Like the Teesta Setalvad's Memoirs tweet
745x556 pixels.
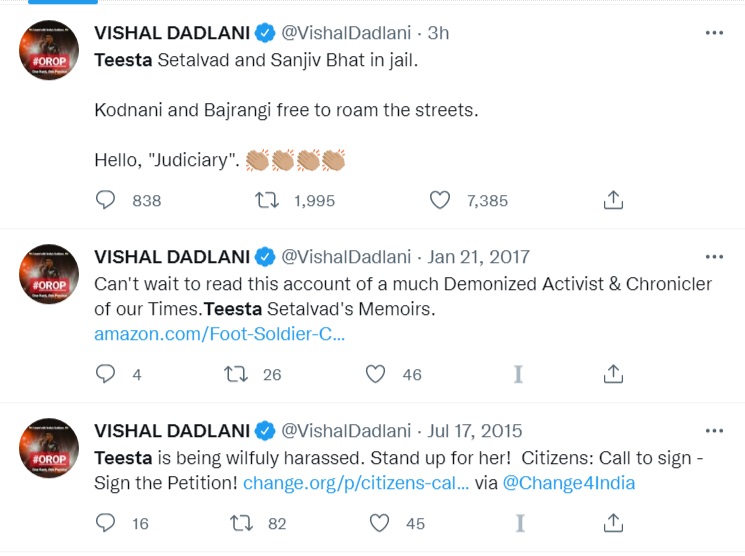(x=376, y=374)
